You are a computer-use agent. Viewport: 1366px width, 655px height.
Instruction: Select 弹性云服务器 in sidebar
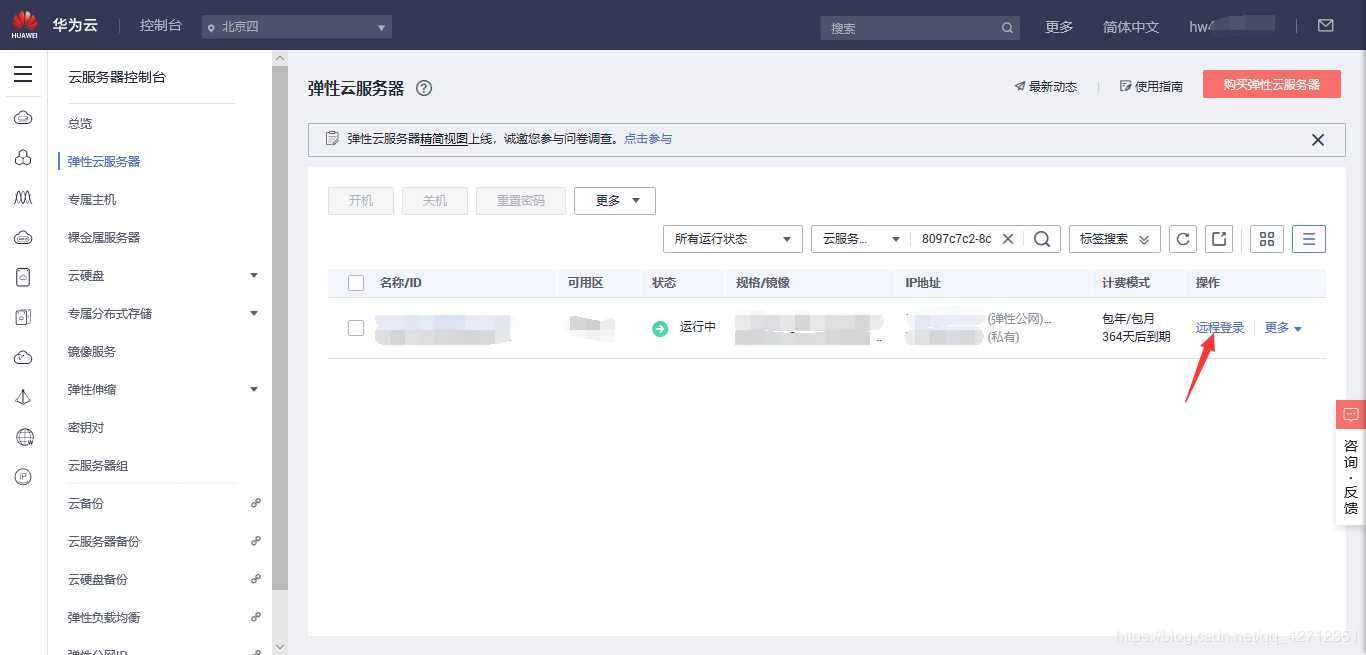(x=104, y=161)
